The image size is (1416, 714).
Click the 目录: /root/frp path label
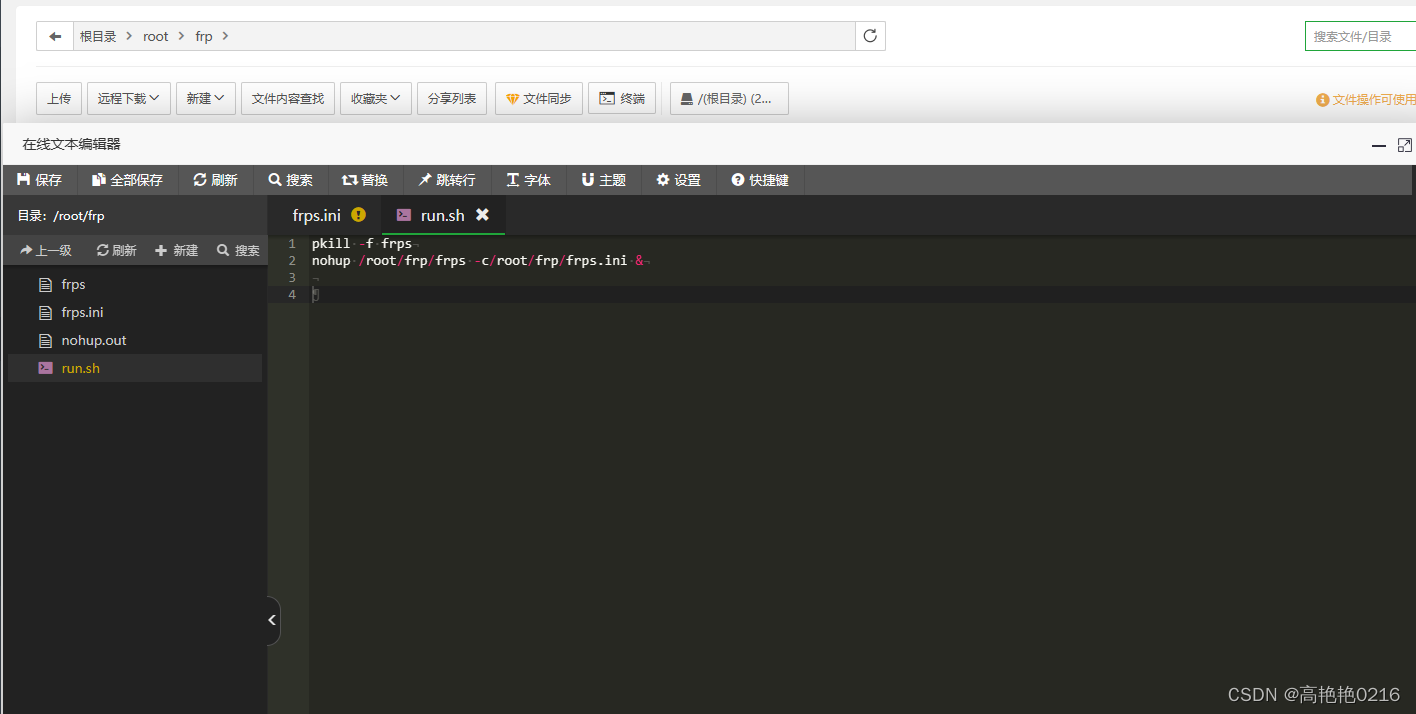click(x=61, y=215)
